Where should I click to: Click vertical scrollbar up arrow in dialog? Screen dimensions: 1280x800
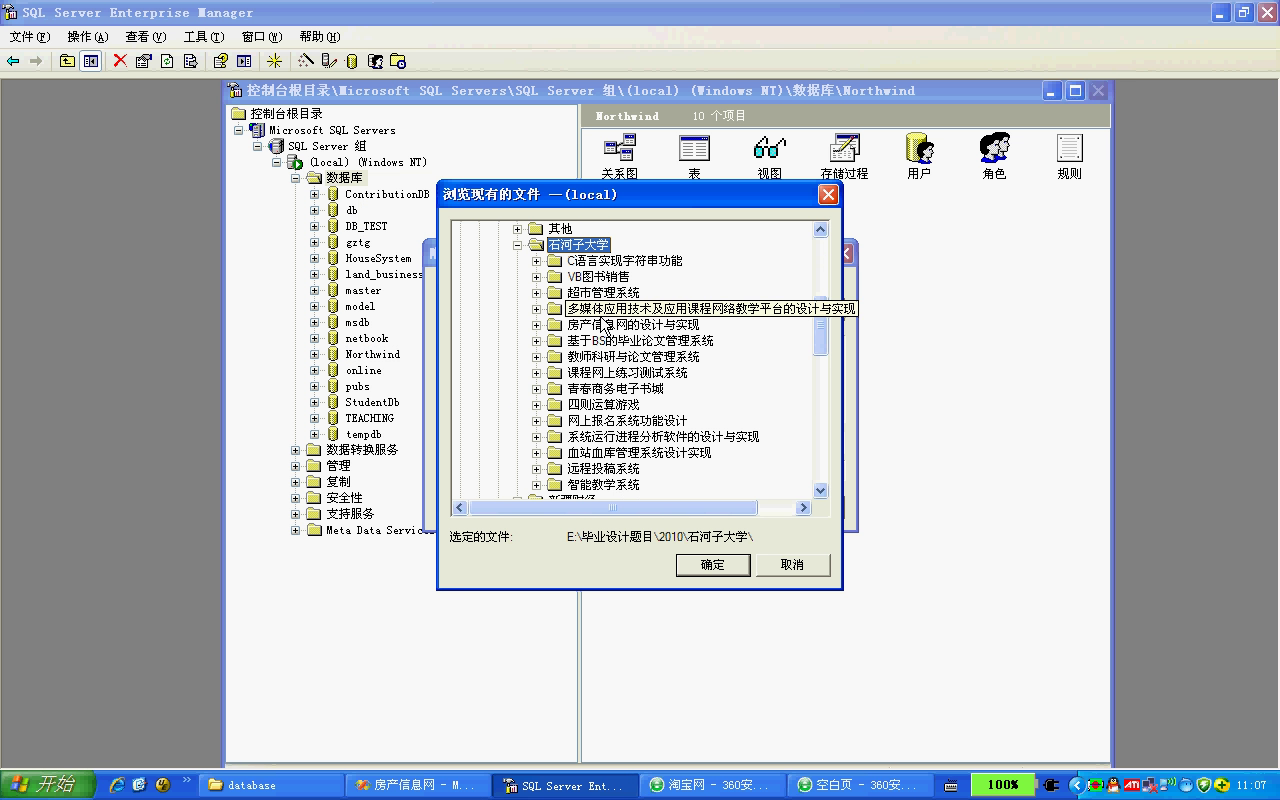pos(821,229)
